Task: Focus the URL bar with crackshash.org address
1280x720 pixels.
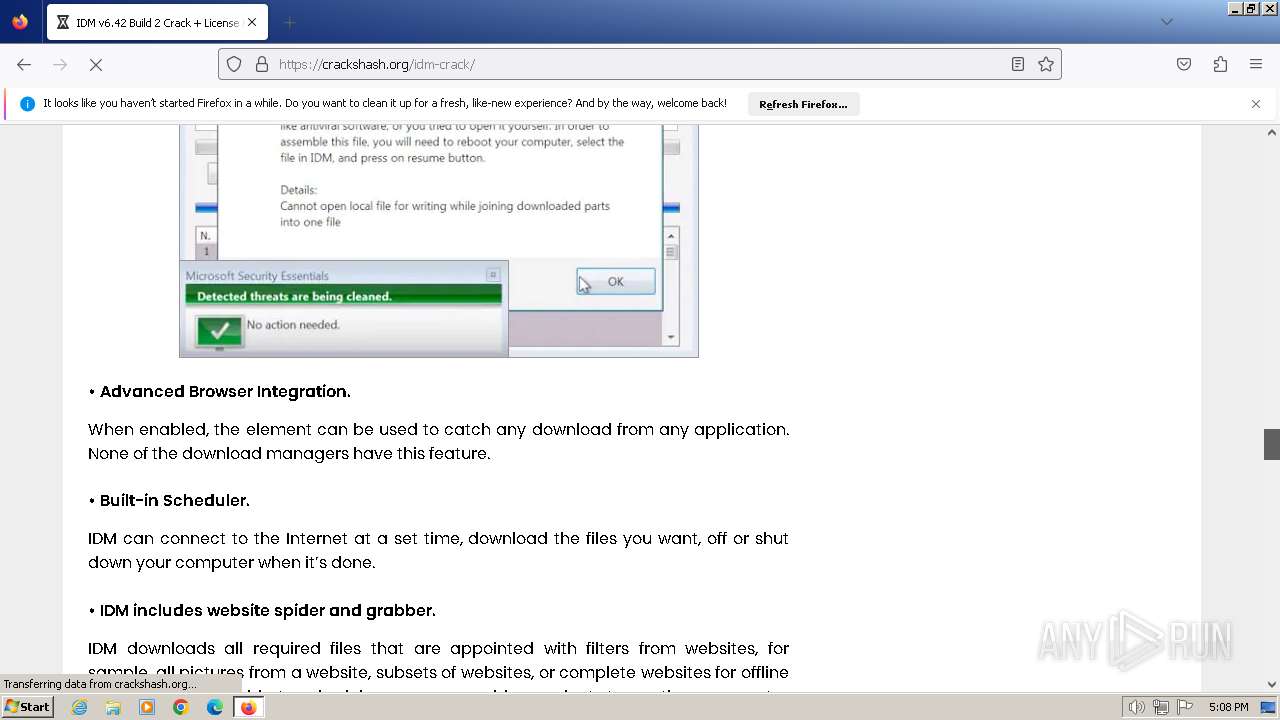Action: click(640, 64)
